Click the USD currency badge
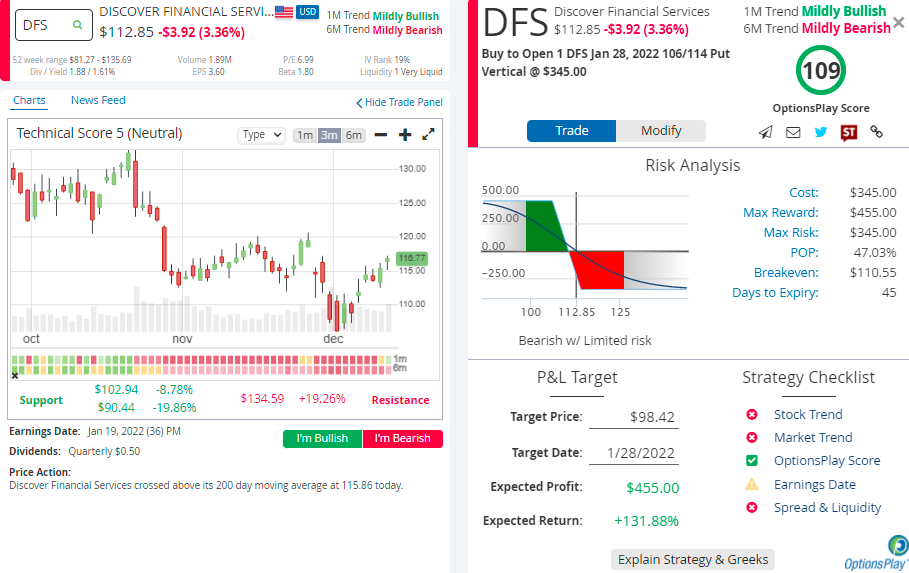The image size is (909, 573). (307, 12)
